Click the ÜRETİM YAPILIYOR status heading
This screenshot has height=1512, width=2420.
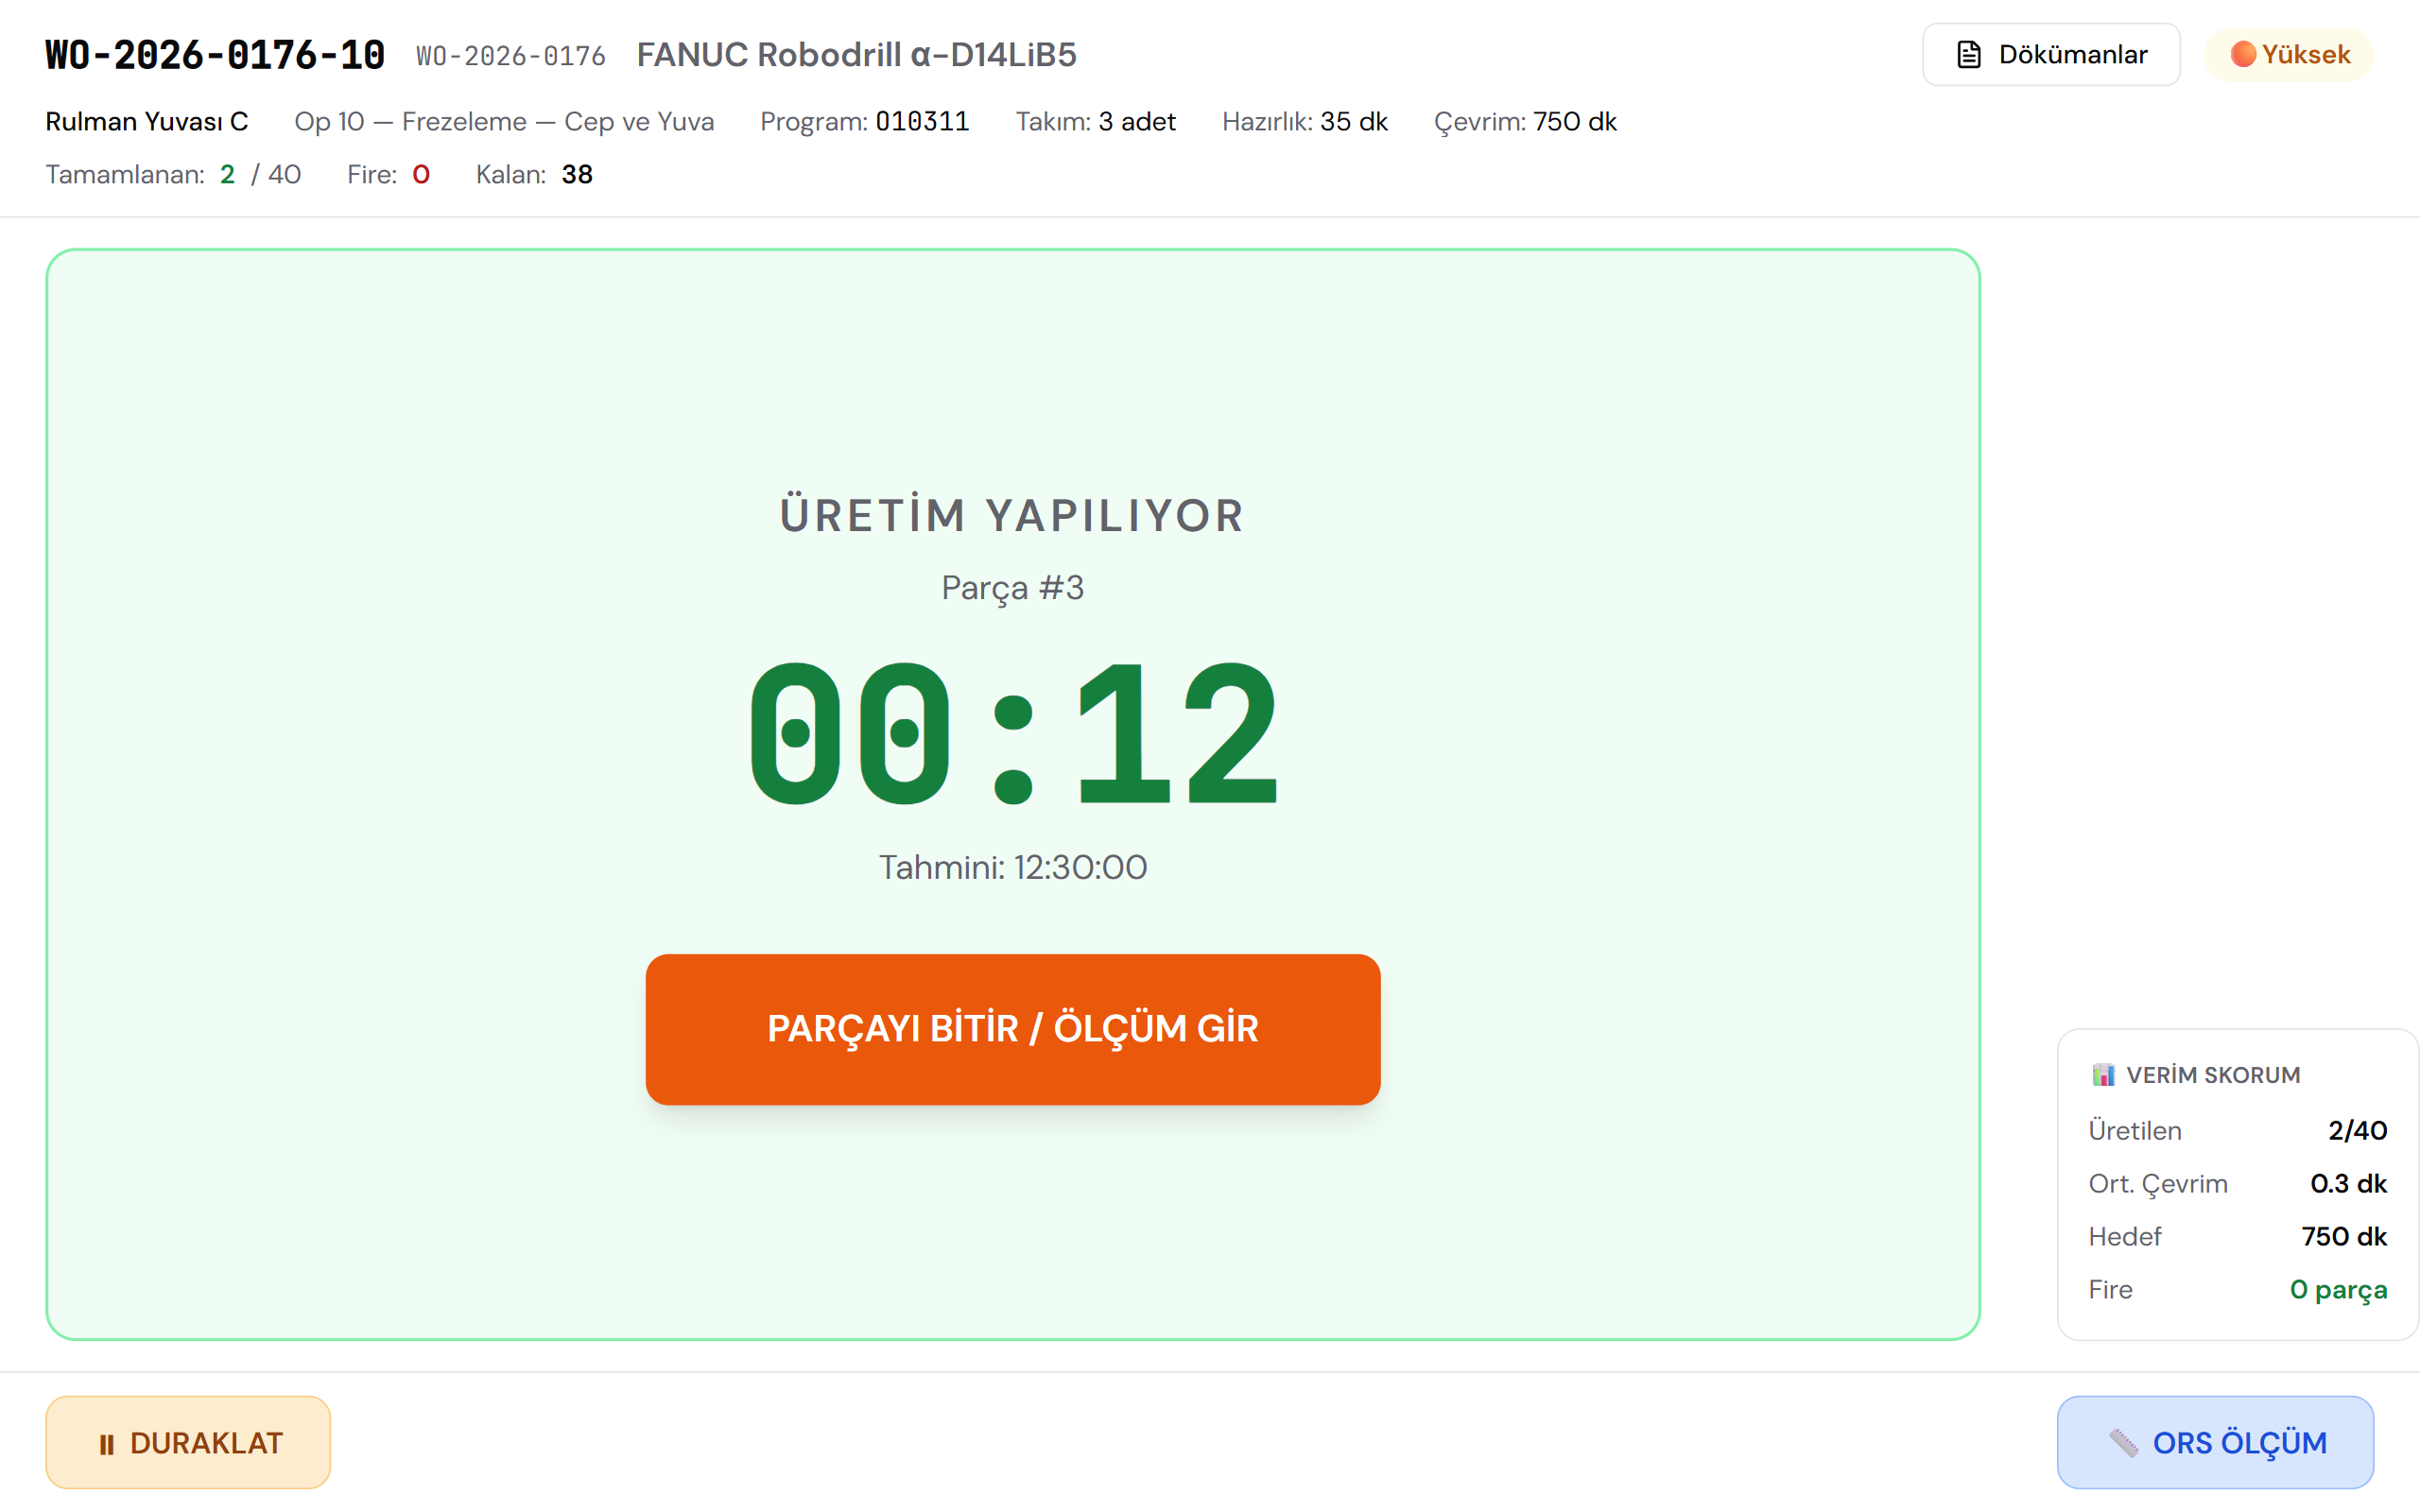(x=1012, y=515)
